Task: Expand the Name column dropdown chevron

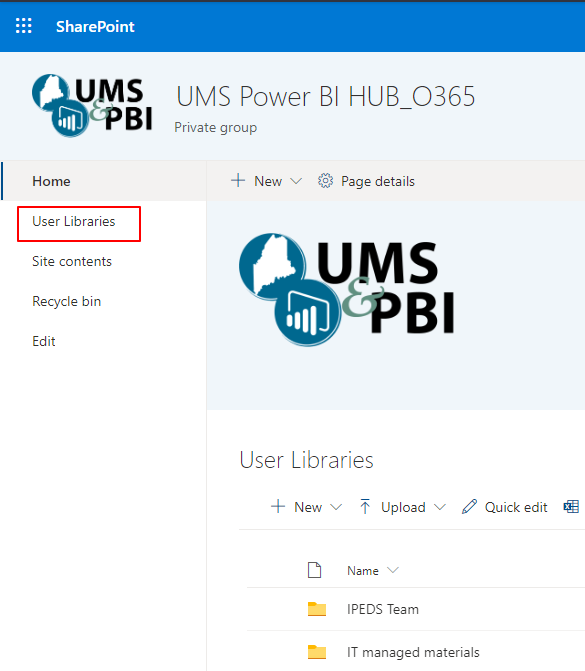Action: pyautogui.click(x=392, y=570)
